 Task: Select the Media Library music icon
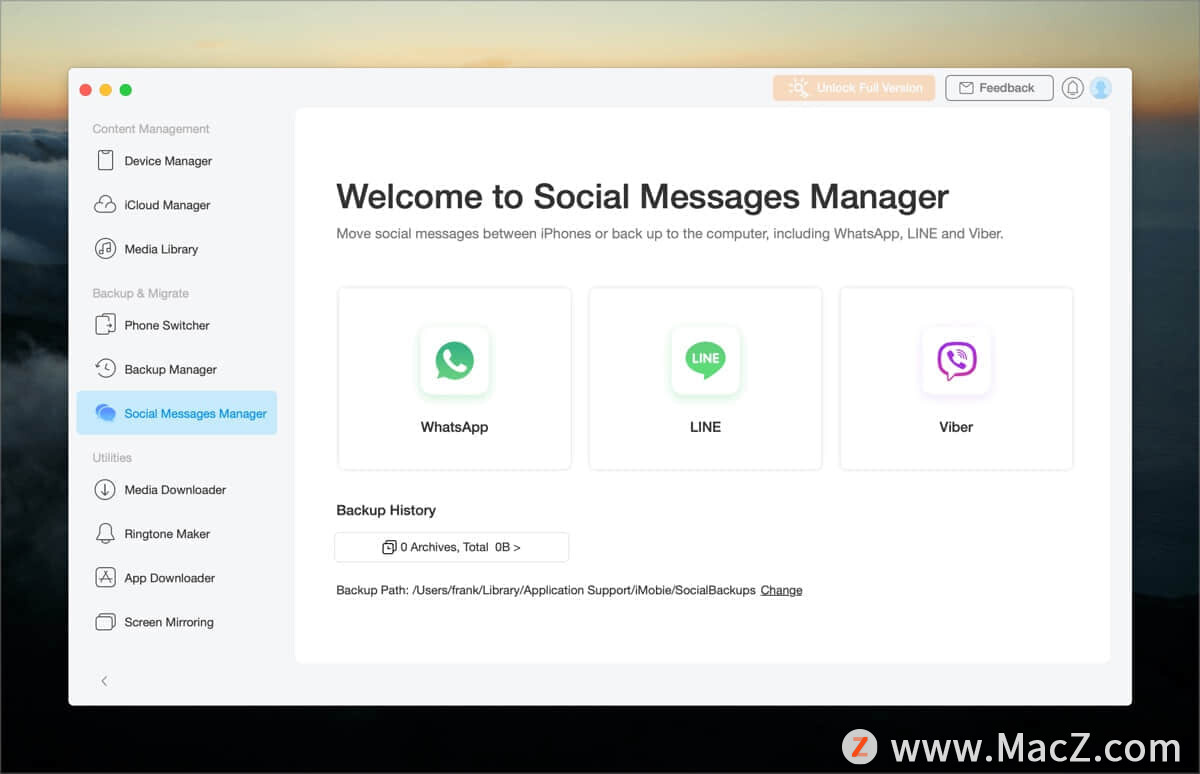[105, 249]
